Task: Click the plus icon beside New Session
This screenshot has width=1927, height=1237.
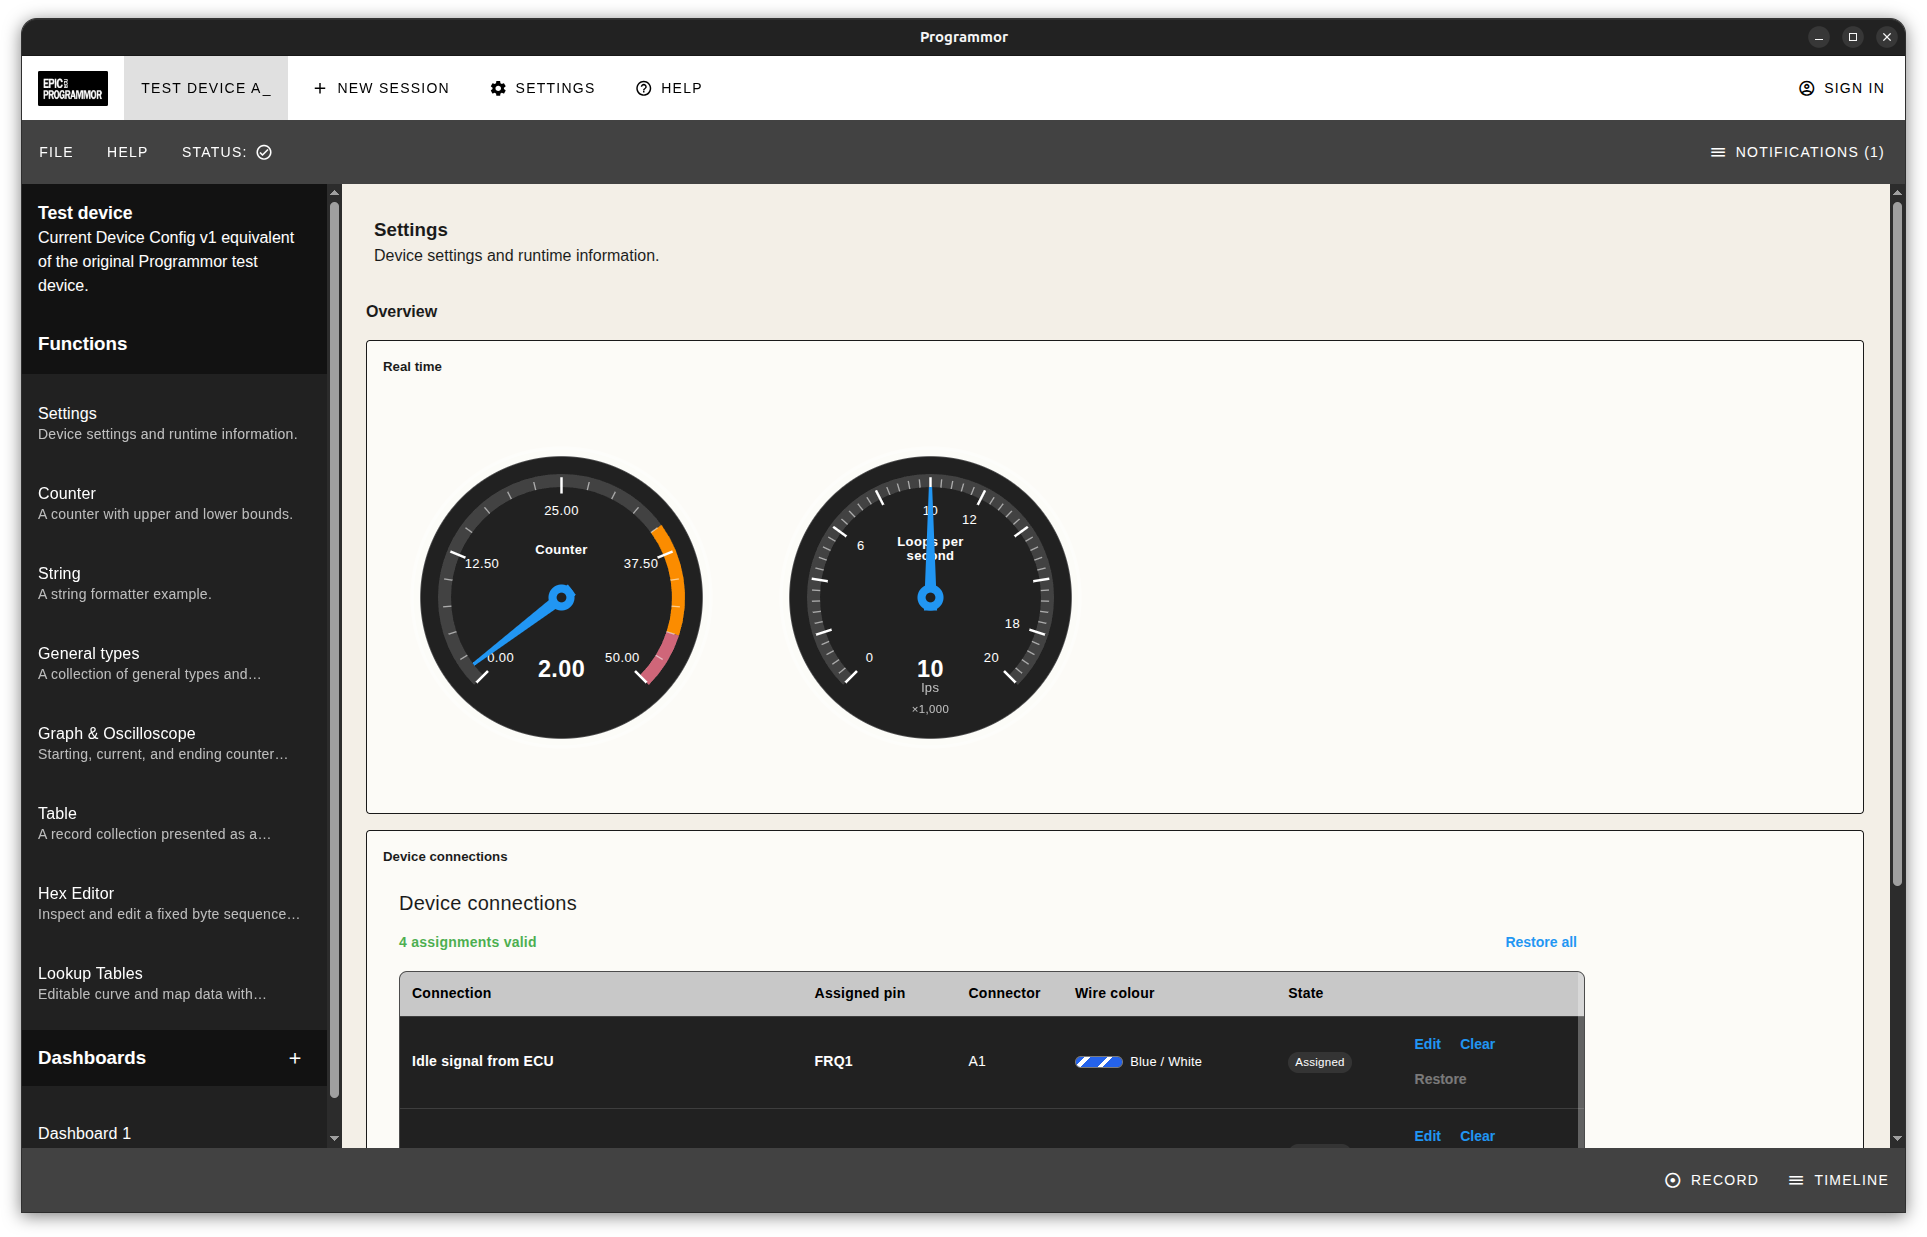Action: pos(320,88)
